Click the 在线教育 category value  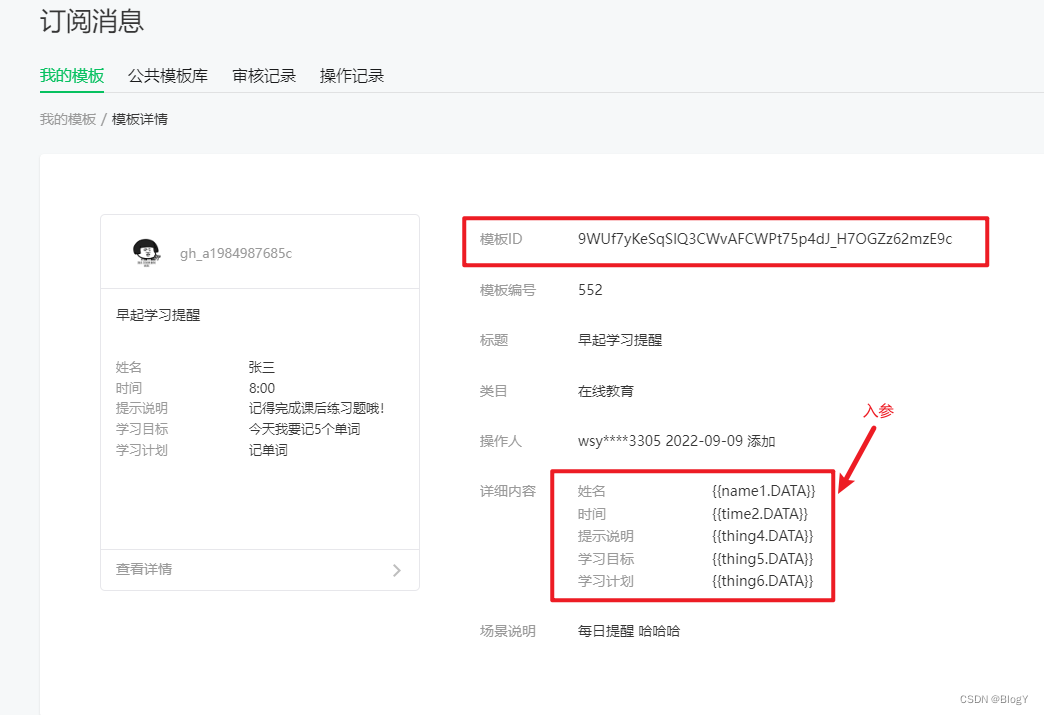click(x=604, y=391)
